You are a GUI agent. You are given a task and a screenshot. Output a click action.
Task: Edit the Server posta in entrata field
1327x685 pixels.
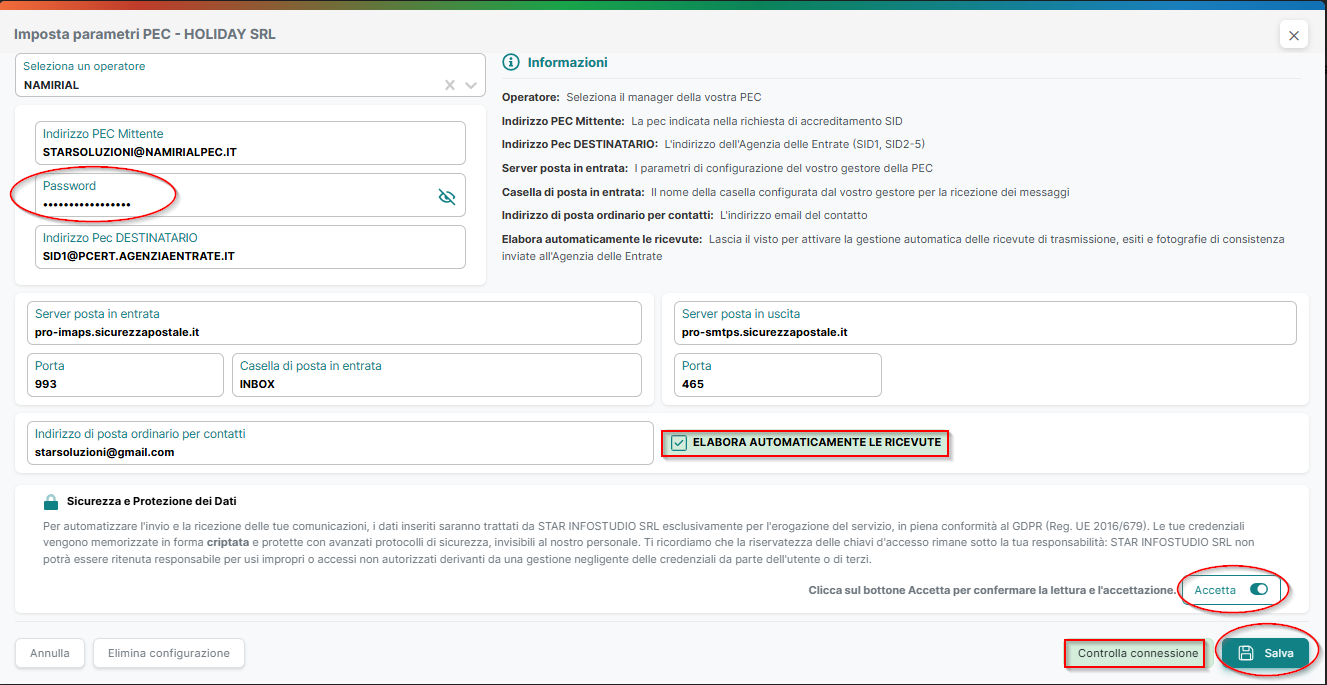pos(335,323)
